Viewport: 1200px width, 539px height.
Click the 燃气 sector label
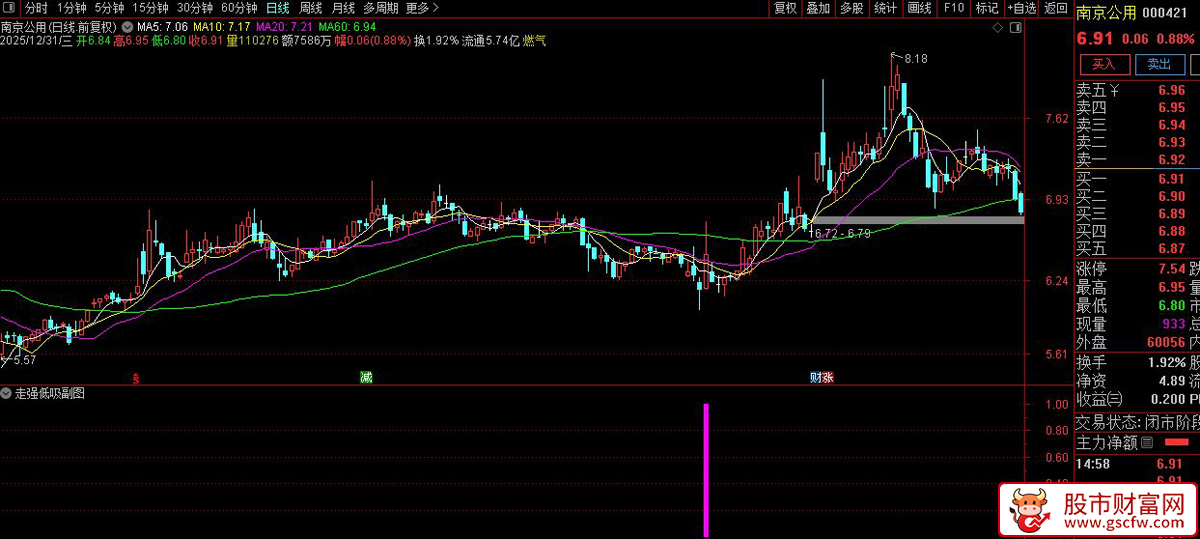click(x=535, y=41)
